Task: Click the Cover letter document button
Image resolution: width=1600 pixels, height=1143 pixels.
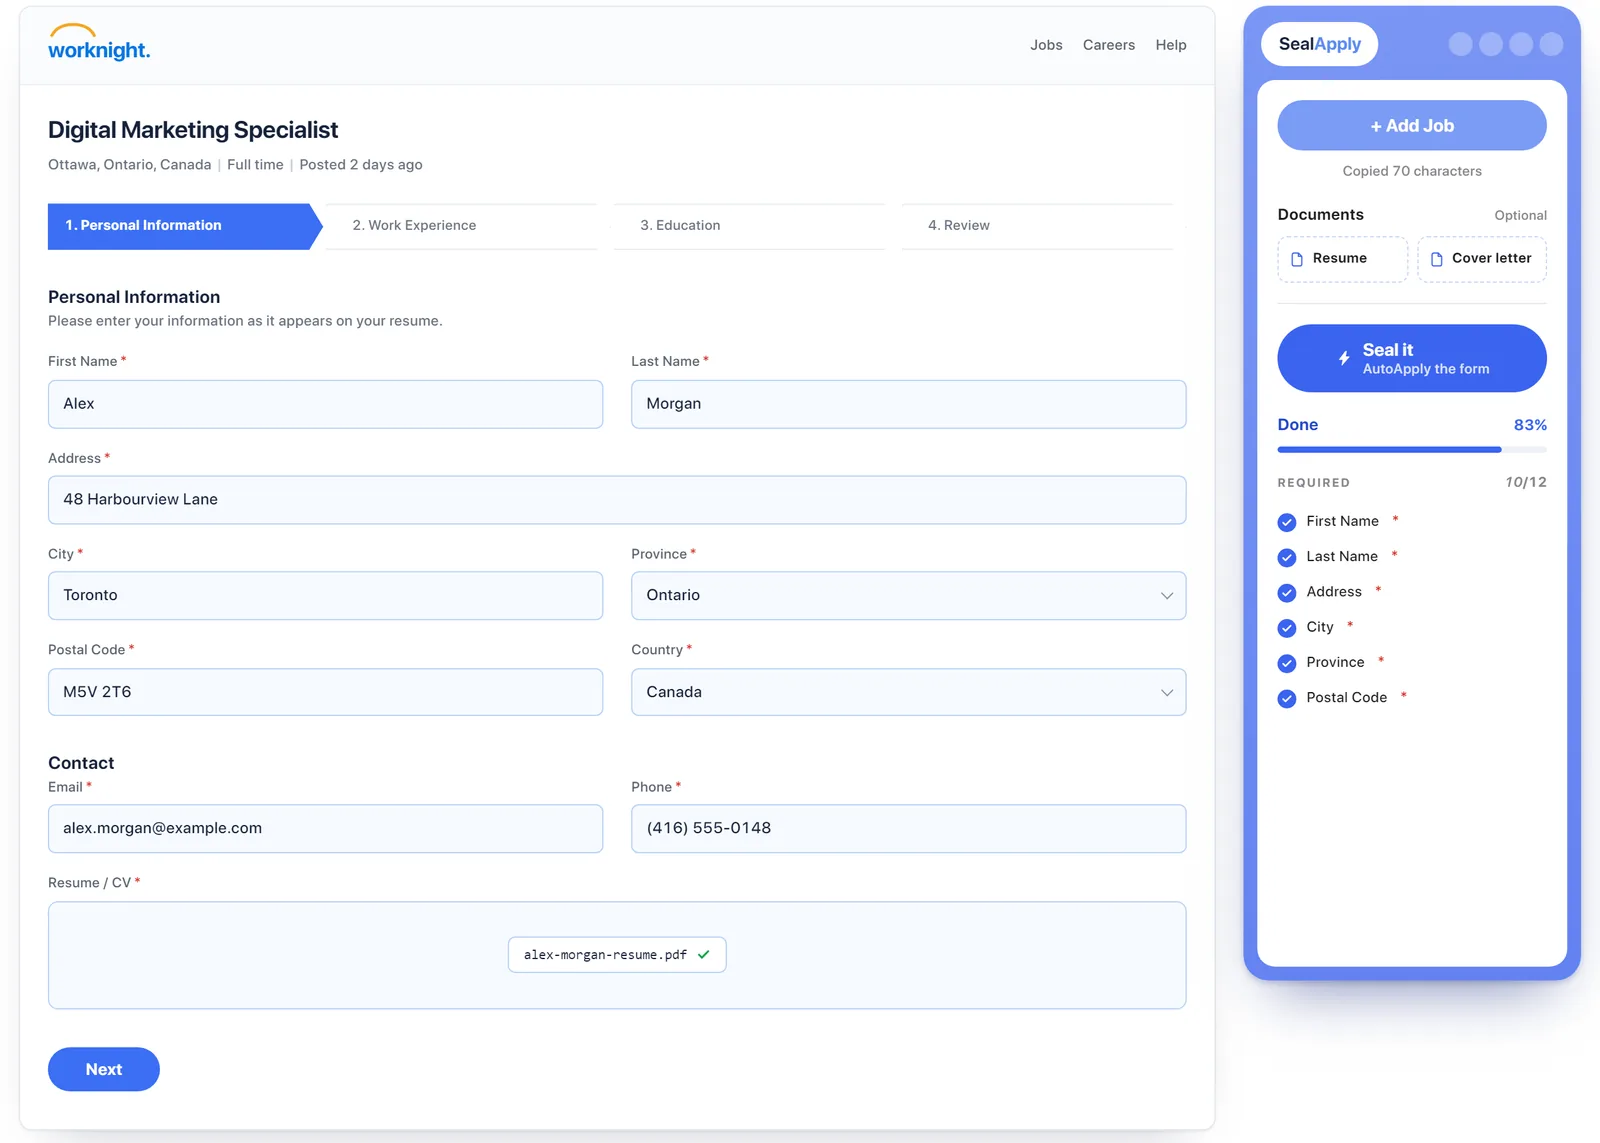Action: point(1482,259)
